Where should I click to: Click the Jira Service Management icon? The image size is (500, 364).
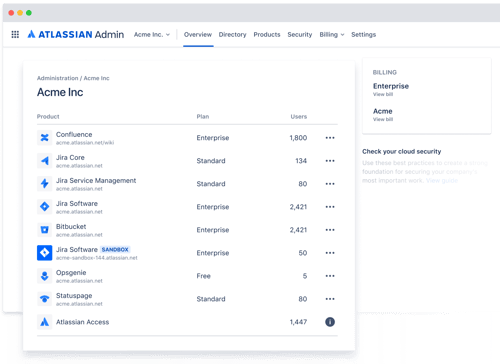tap(45, 184)
